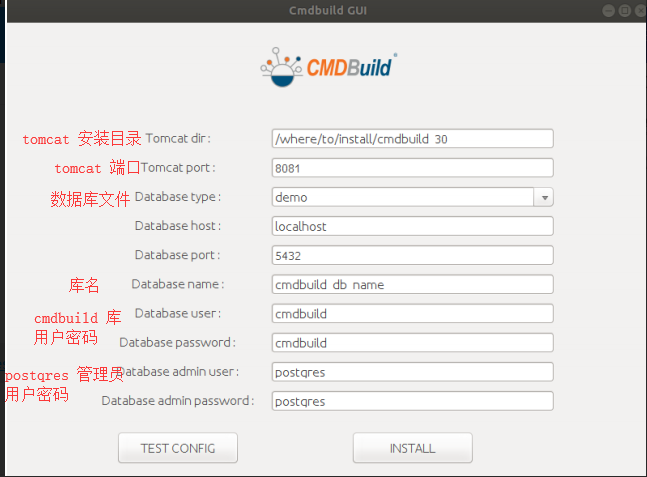
Task: Click the Tomcat port label
Action: 178,168
